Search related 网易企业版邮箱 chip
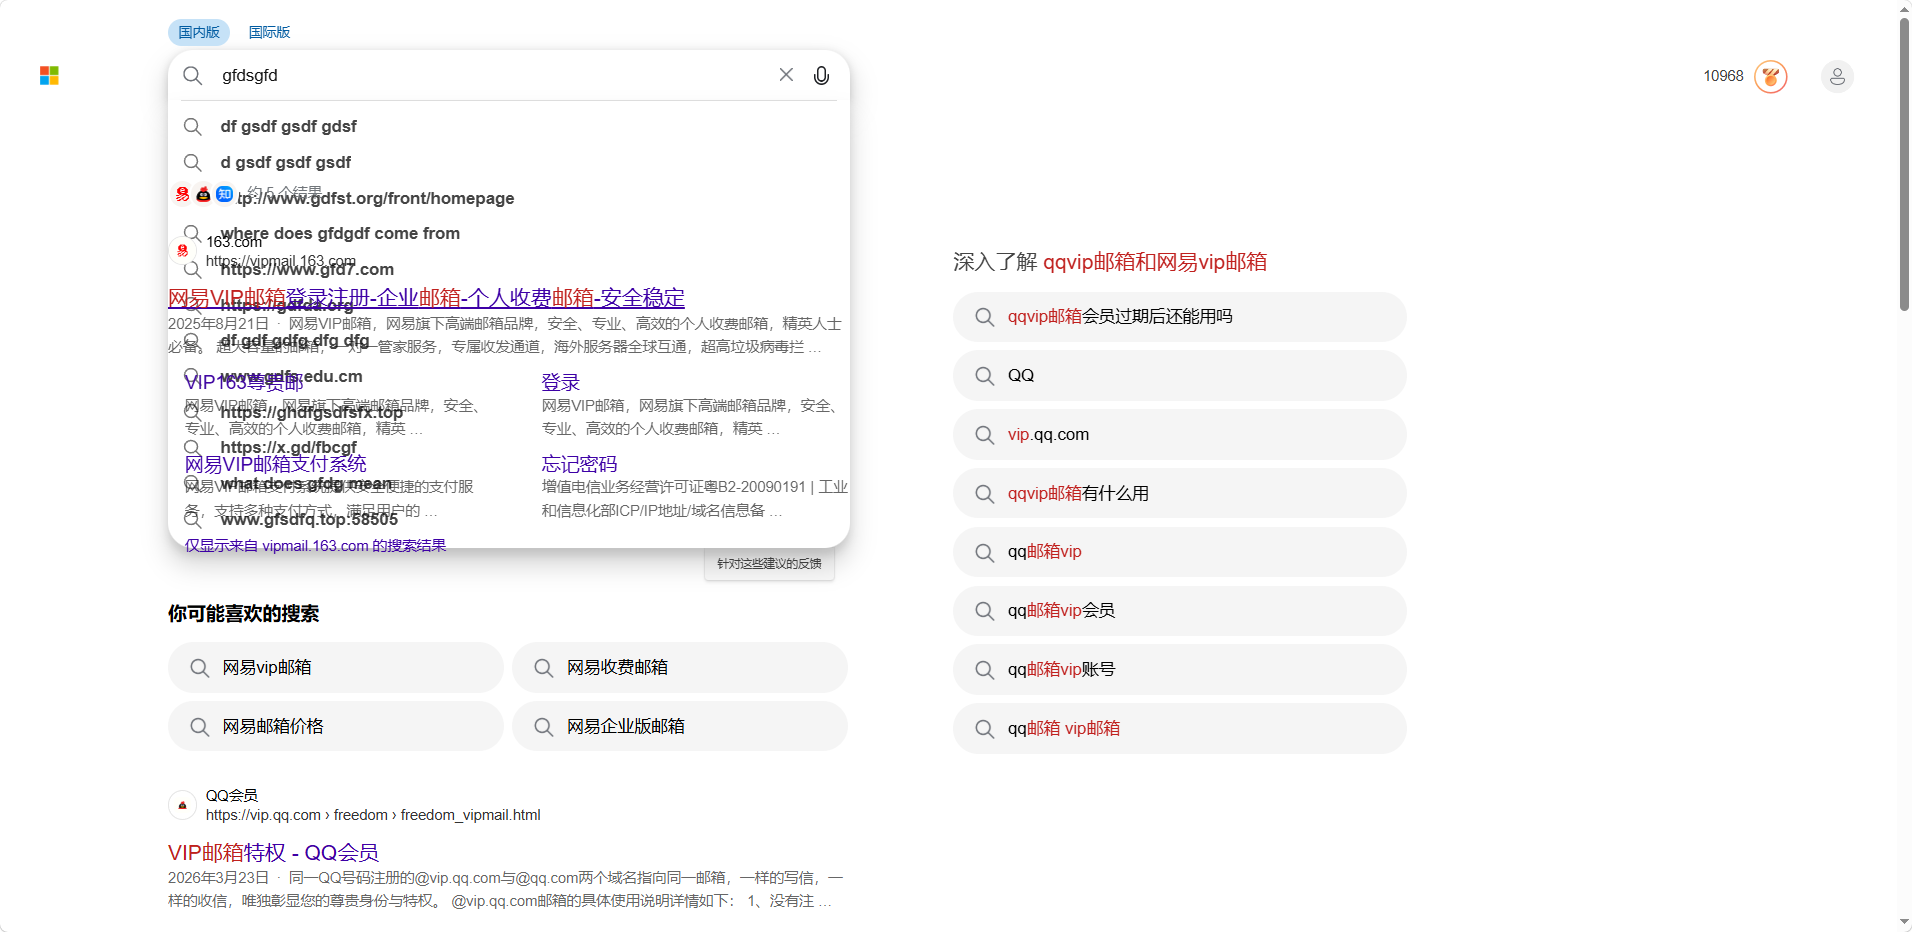Image resolution: width=1912 pixels, height=932 pixels. click(680, 726)
